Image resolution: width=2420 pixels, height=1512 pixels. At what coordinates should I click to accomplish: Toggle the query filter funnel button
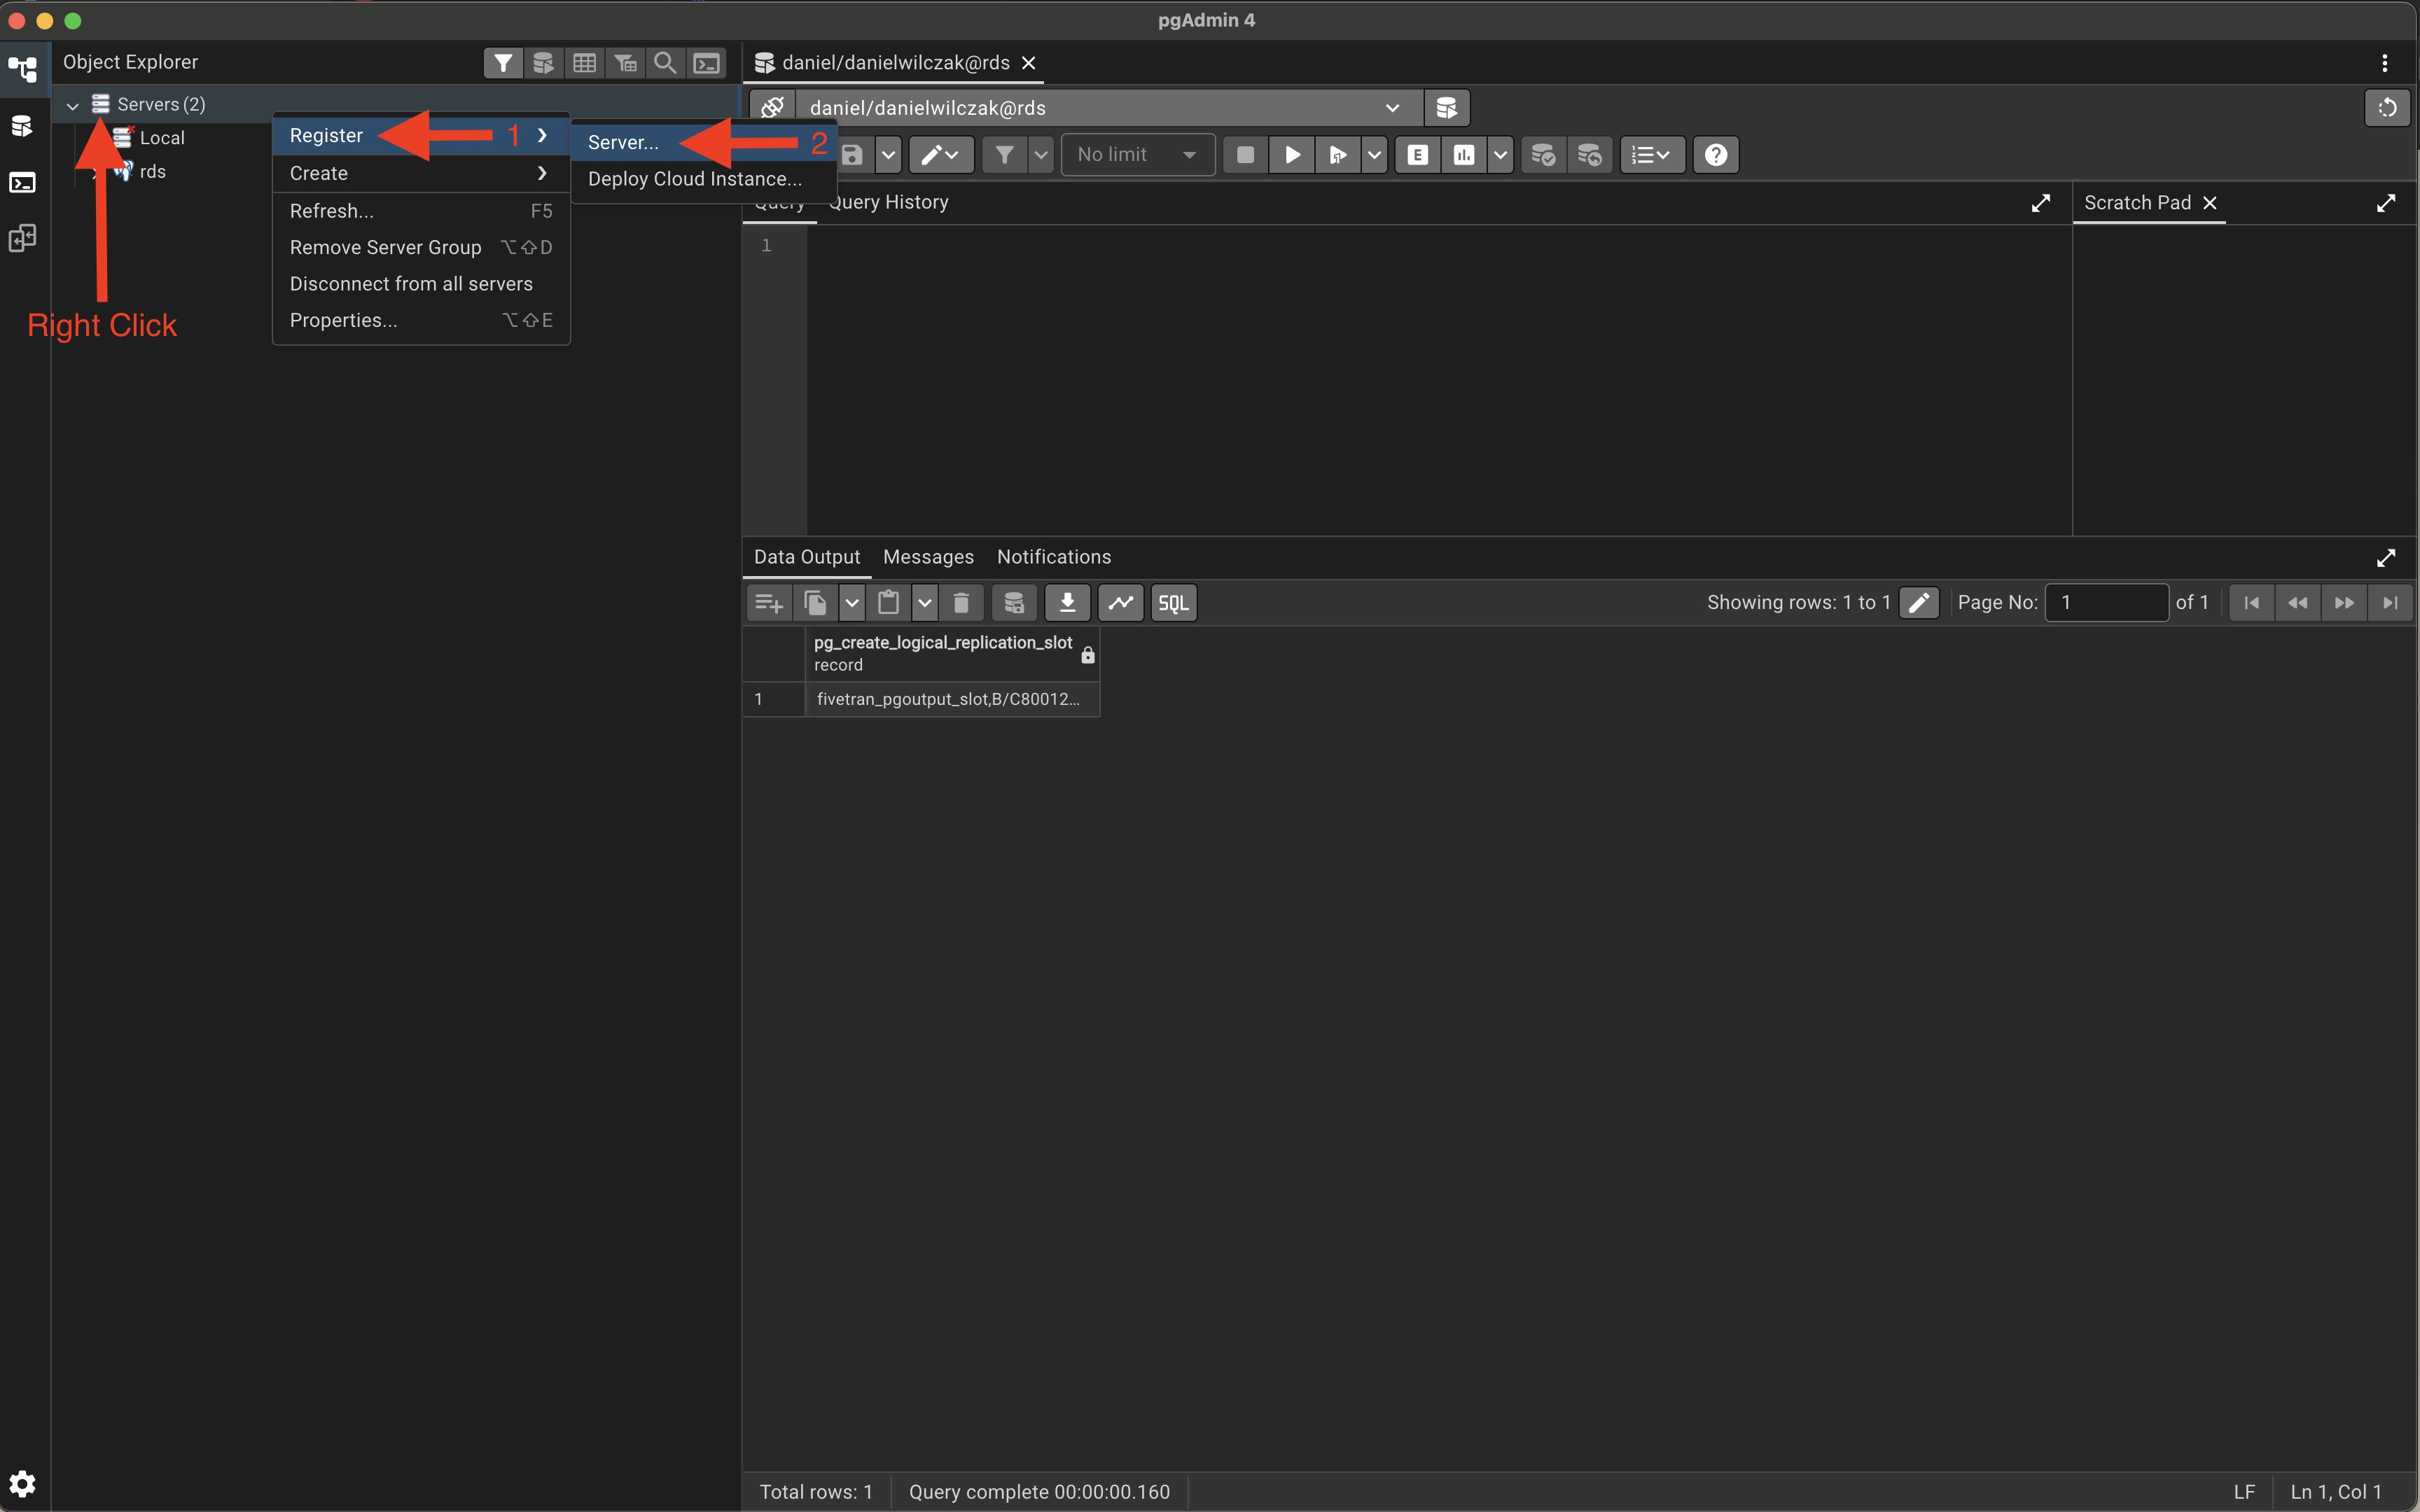tap(1004, 155)
